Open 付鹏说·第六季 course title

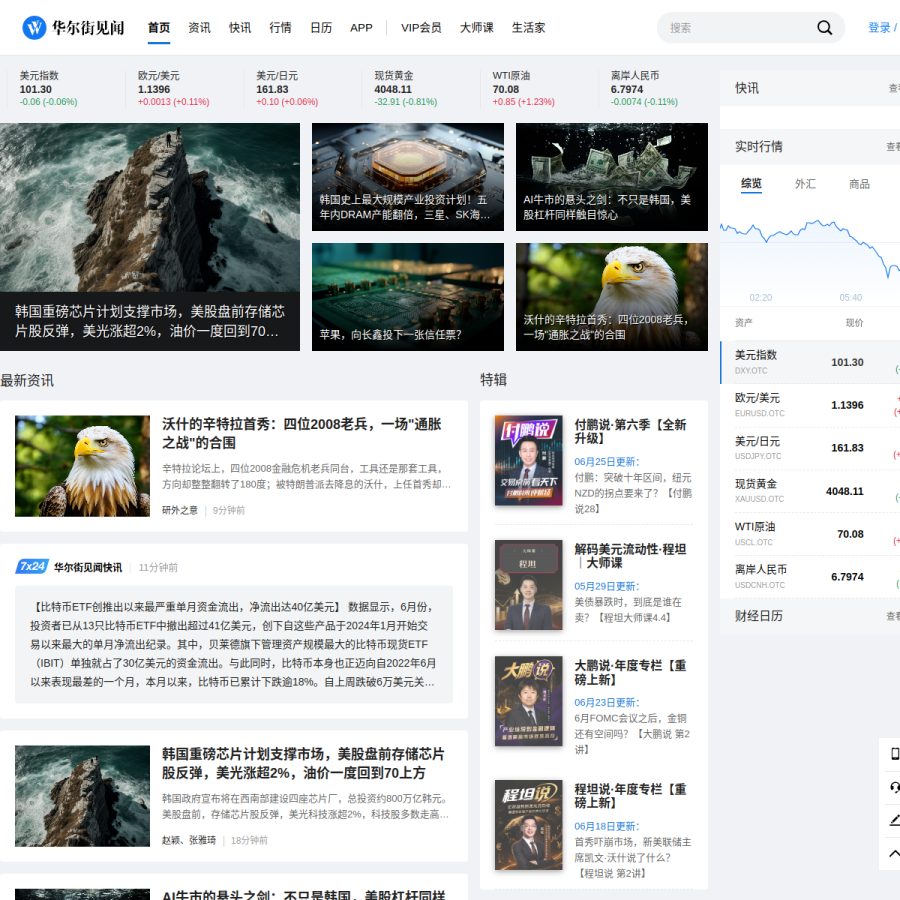click(x=630, y=432)
